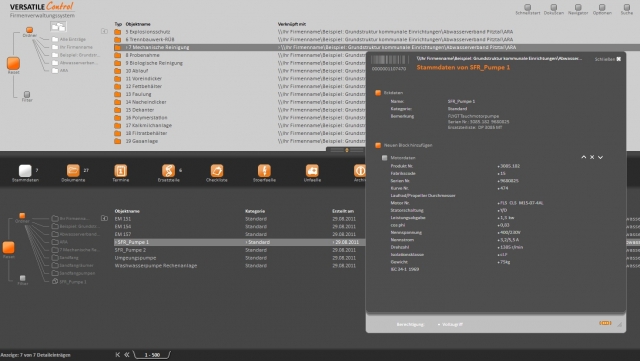Click the orange Ordner node in the lower tree
640x361 pixels.
click(x=22, y=216)
